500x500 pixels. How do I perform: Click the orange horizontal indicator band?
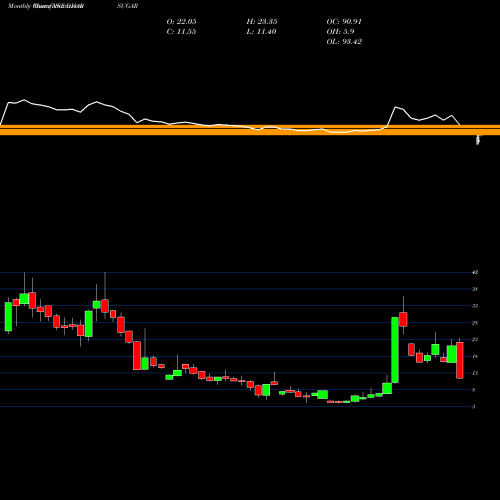(250, 130)
